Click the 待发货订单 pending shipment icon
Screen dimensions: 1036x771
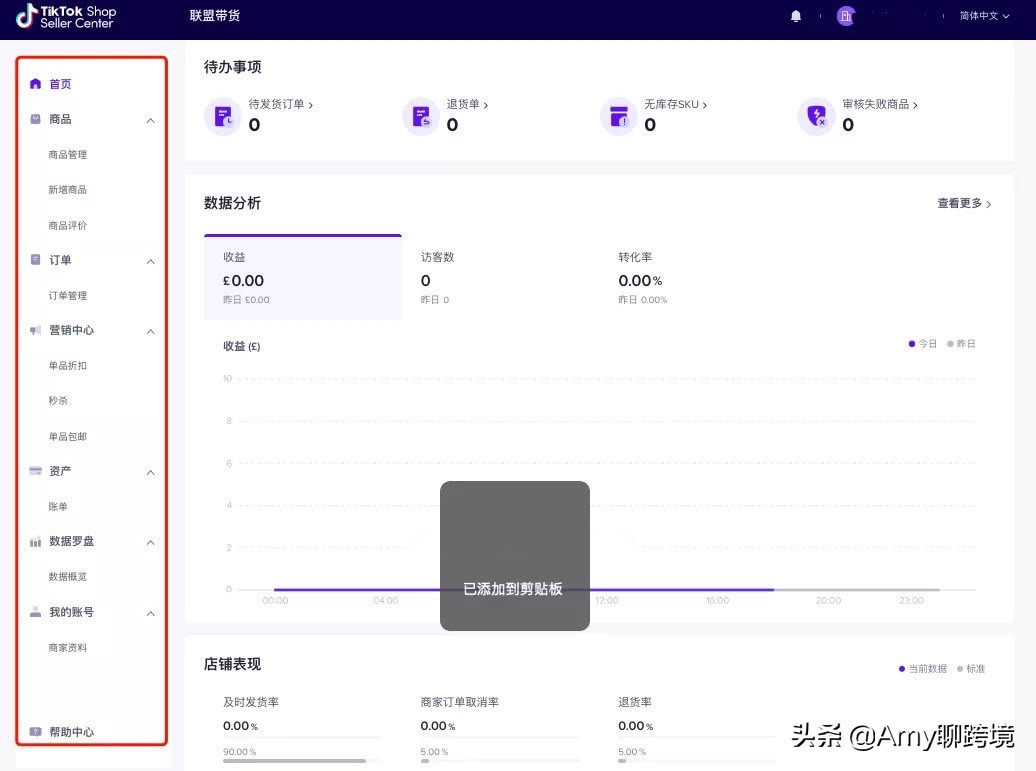point(222,115)
